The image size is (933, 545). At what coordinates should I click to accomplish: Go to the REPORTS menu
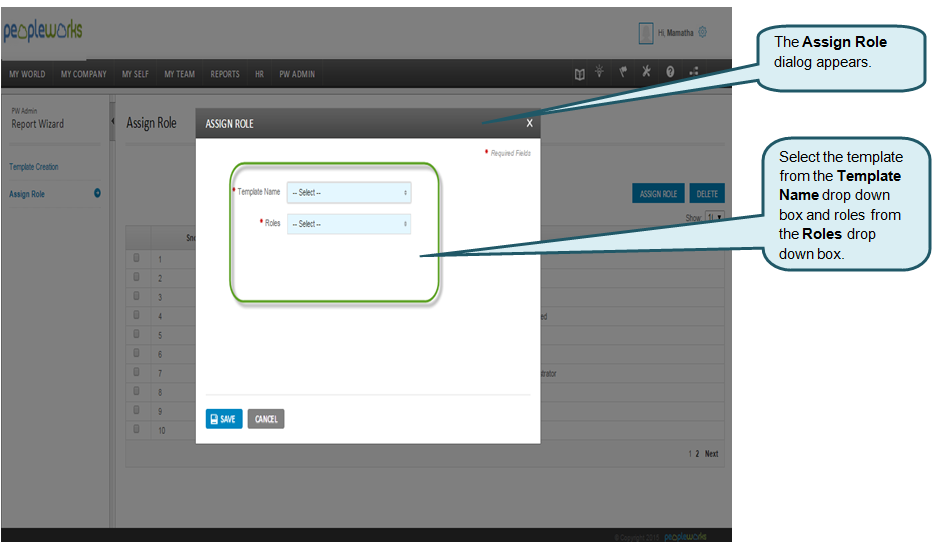click(x=225, y=74)
